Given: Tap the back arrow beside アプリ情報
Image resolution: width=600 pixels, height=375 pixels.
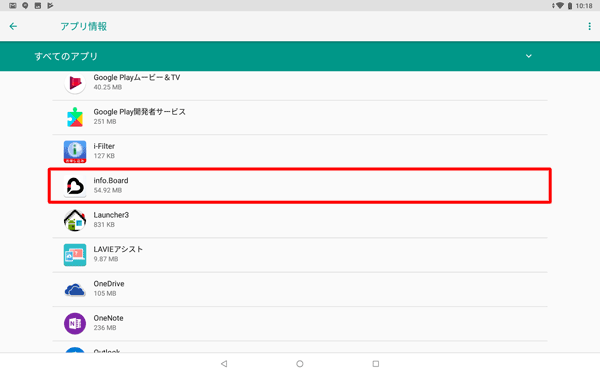Looking at the screenshot, I should pos(13,26).
